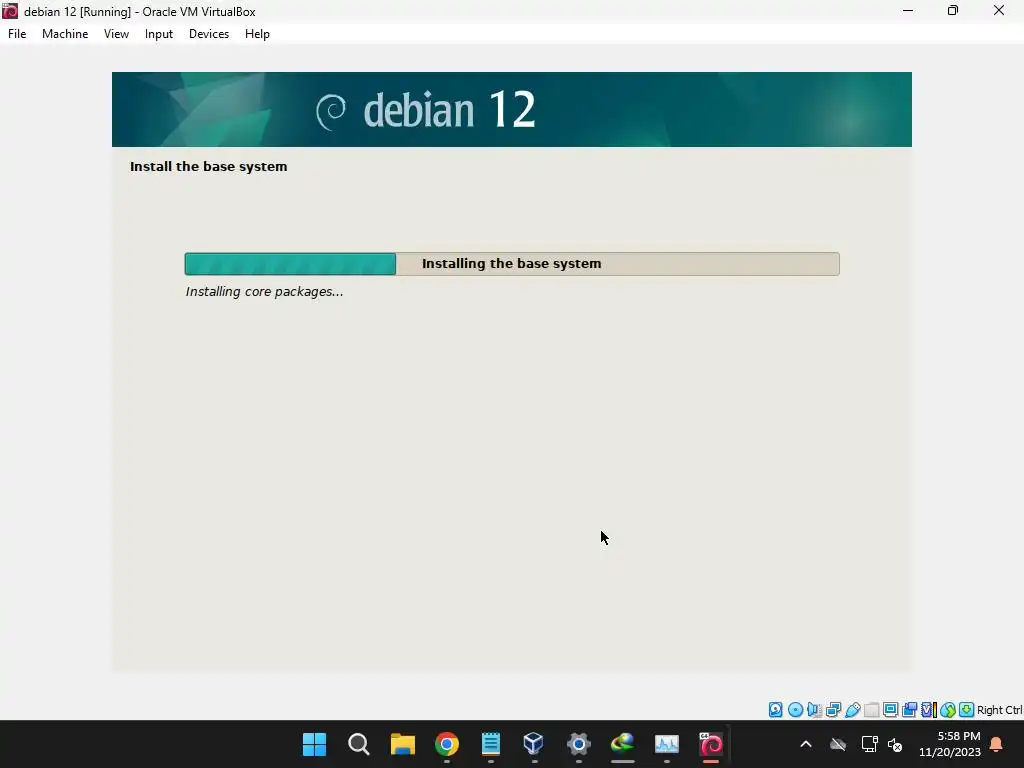1024x768 pixels.
Task: Select the debian VM taskbar icon
Action: point(711,744)
